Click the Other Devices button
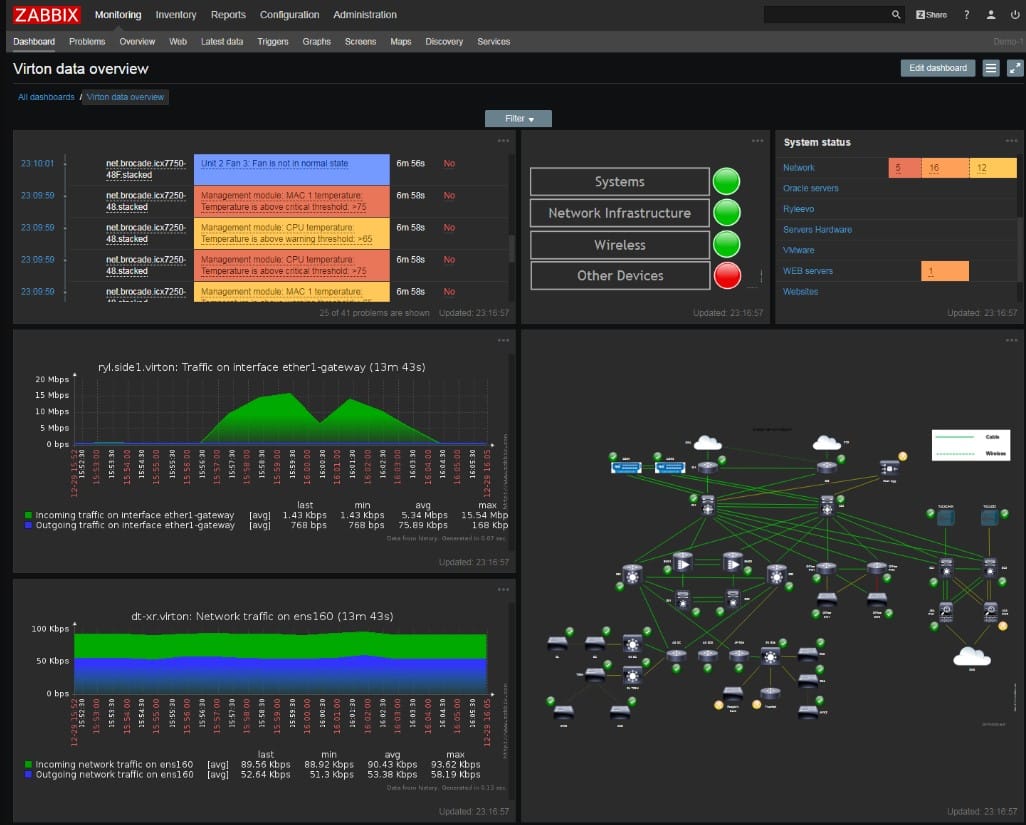 (620, 275)
